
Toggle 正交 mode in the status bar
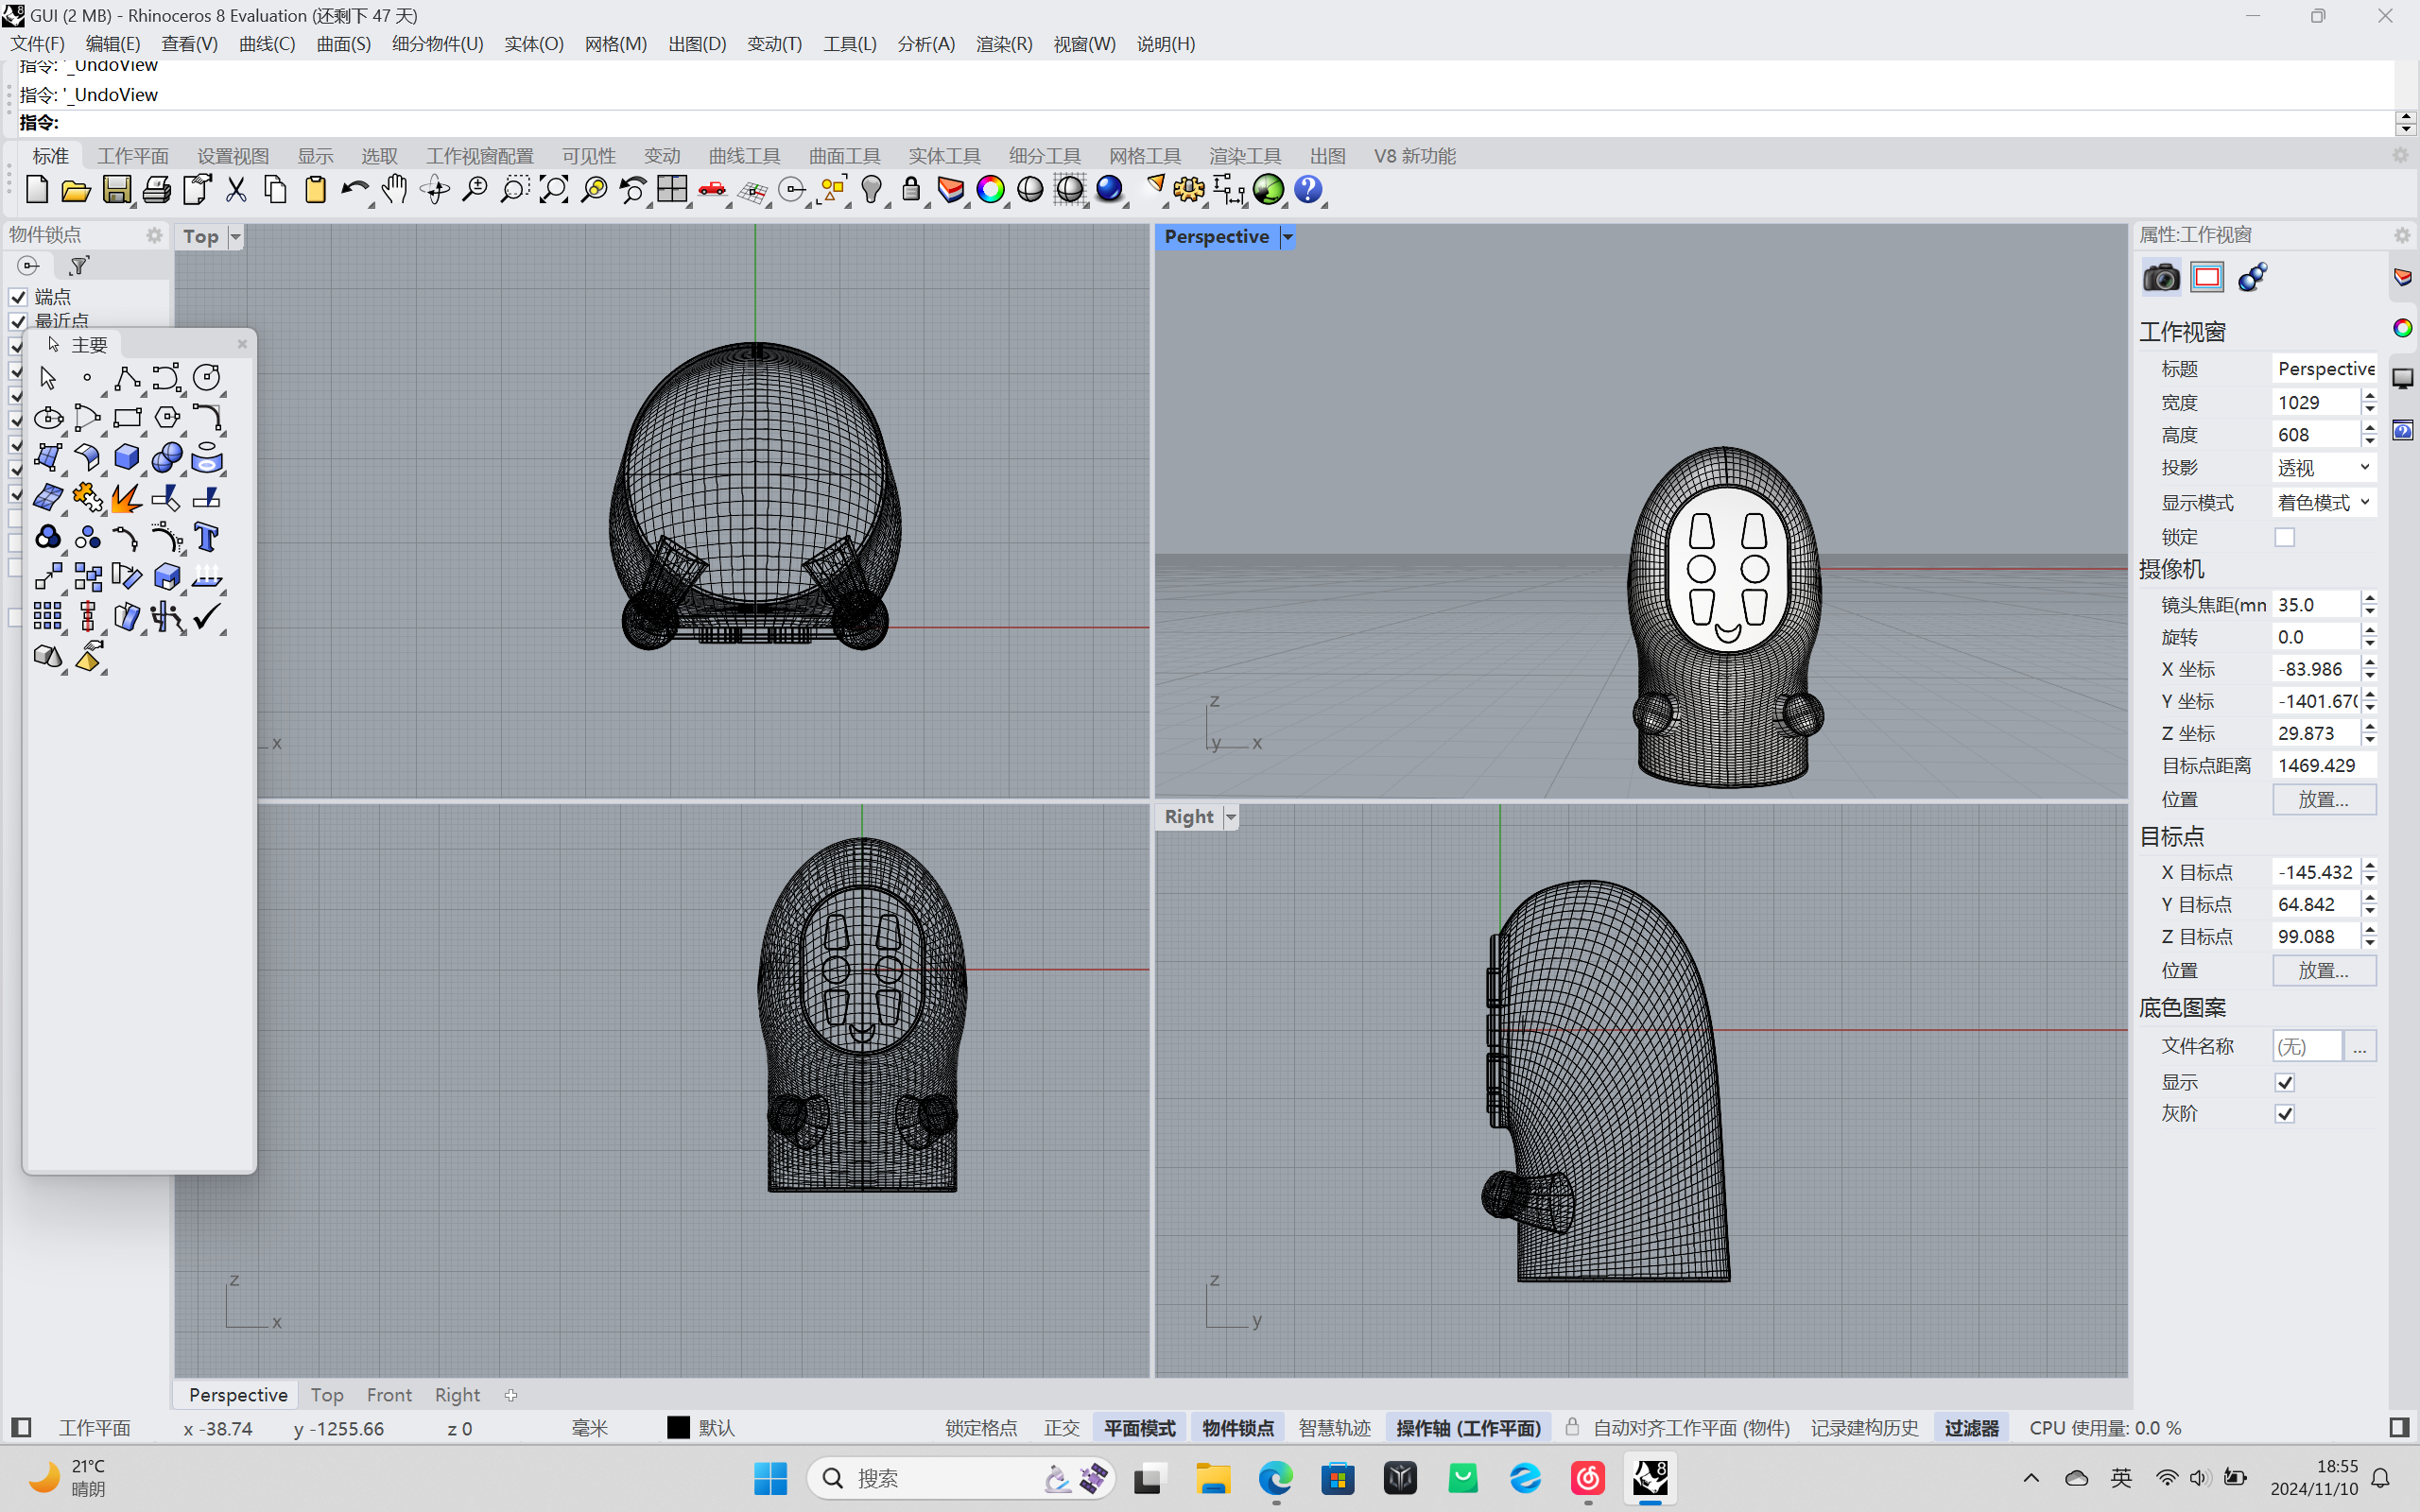click(x=1062, y=1428)
